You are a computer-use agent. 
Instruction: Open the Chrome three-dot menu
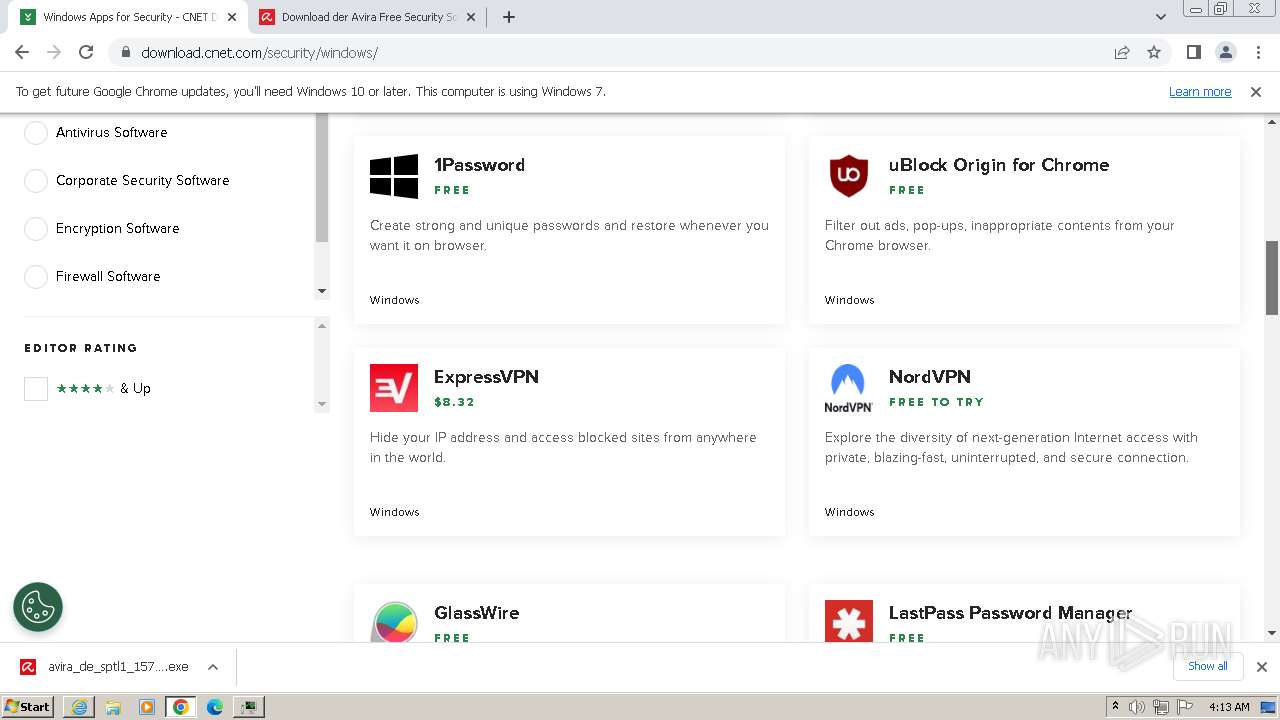pyautogui.click(x=1257, y=53)
